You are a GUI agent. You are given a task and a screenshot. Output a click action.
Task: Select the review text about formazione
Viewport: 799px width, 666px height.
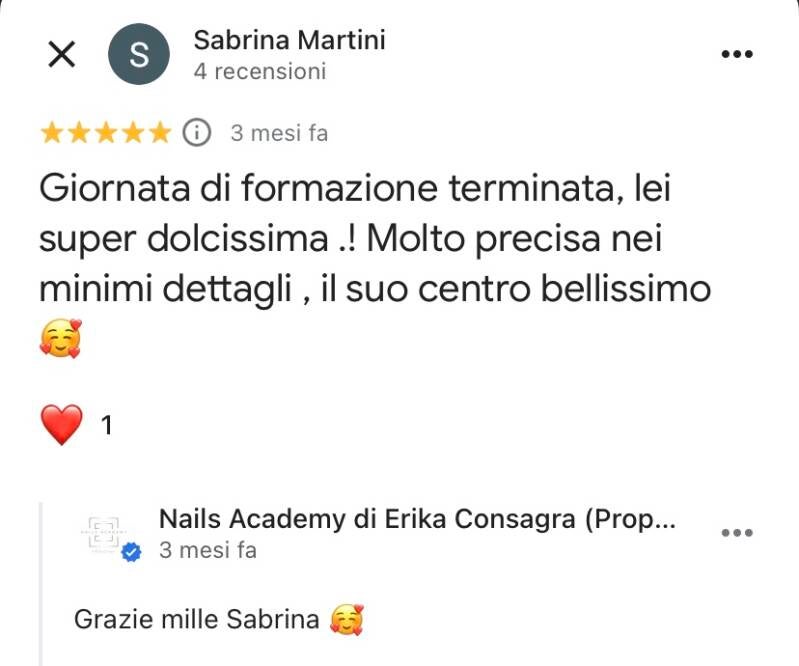(x=375, y=238)
